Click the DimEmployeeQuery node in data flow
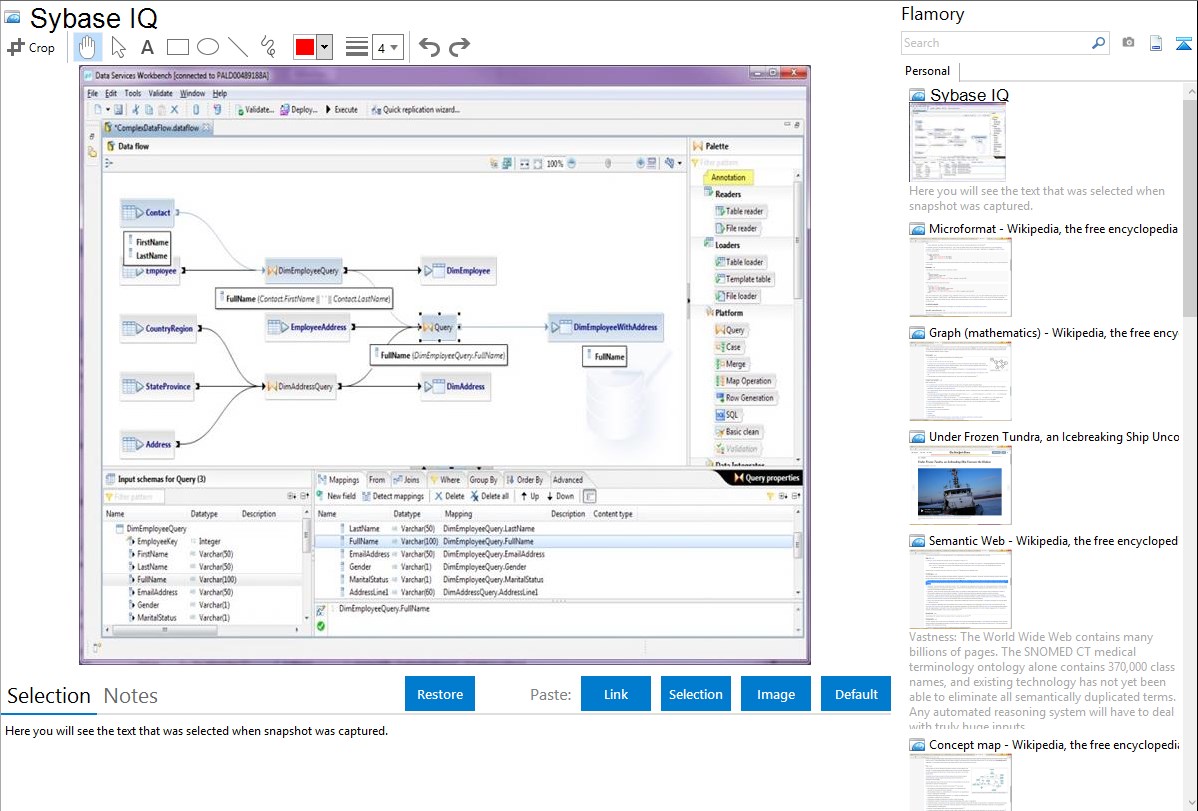1198x811 pixels. [303, 271]
